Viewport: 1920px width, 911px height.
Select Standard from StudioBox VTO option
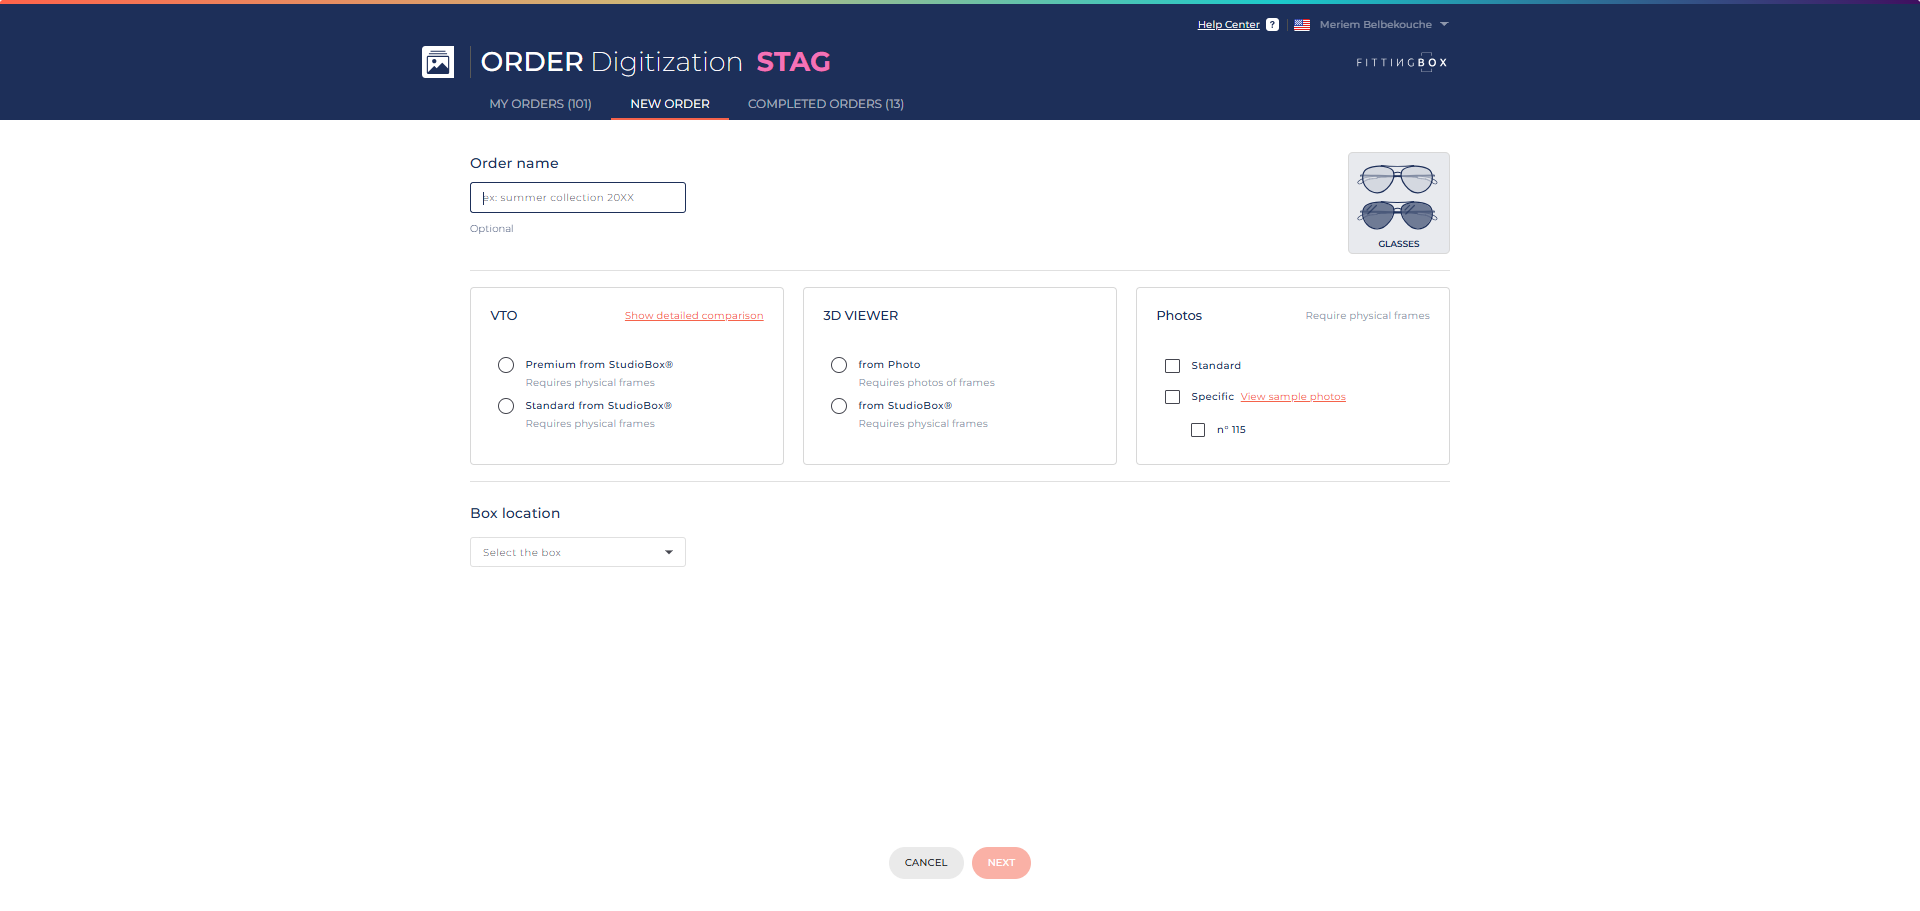[x=506, y=406]
